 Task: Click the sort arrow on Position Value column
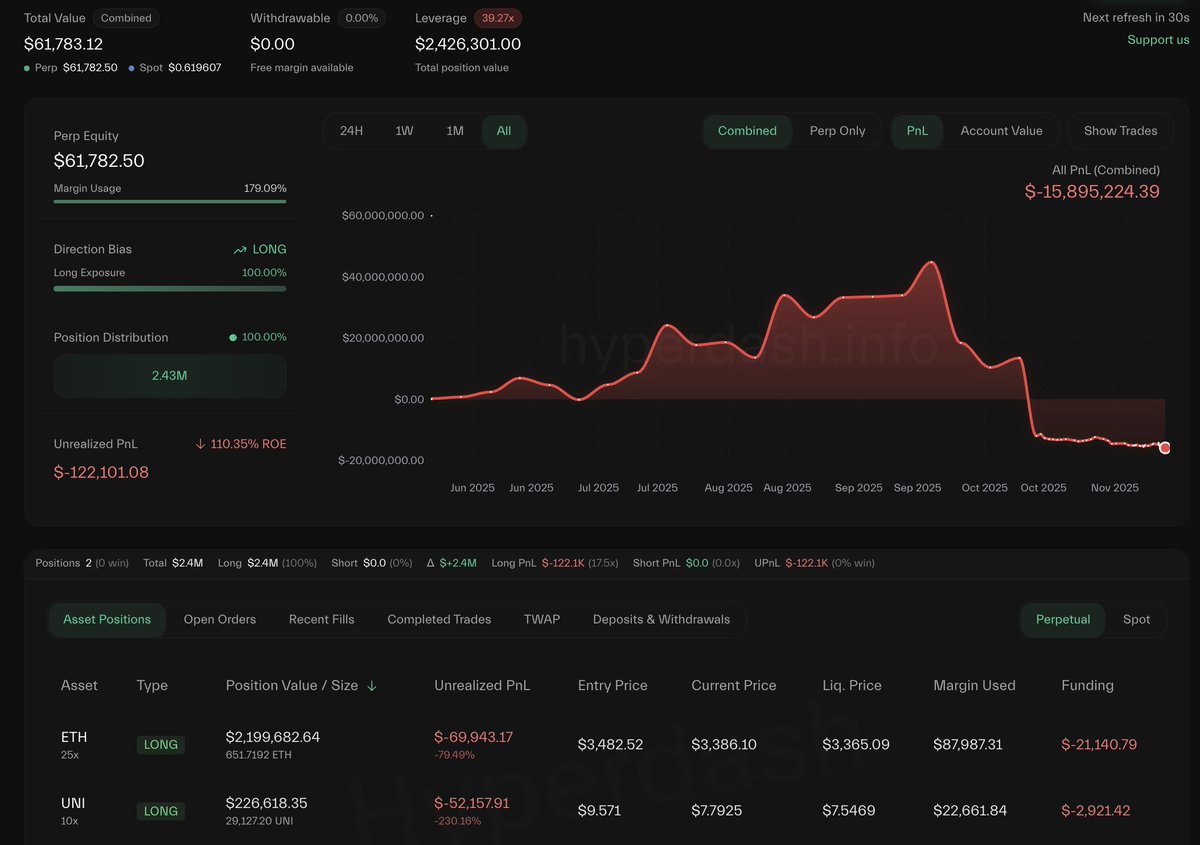click(x=372, y=686)
